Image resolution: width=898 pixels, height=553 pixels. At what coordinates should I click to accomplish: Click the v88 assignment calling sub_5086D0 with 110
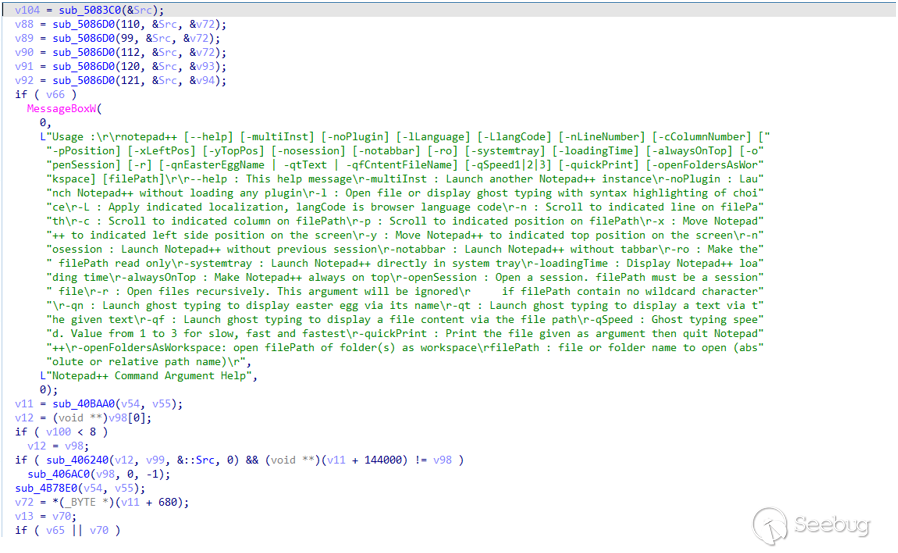(x=120, y=25)
